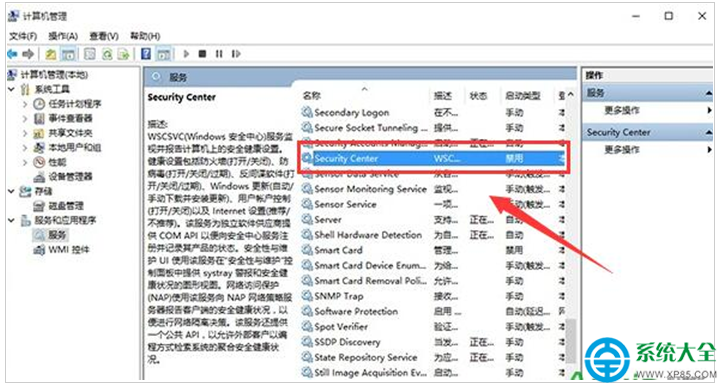The width and height of the screenshot is (719, 385).
Task: Open the 帮助(H) menu
Action: 145,36
